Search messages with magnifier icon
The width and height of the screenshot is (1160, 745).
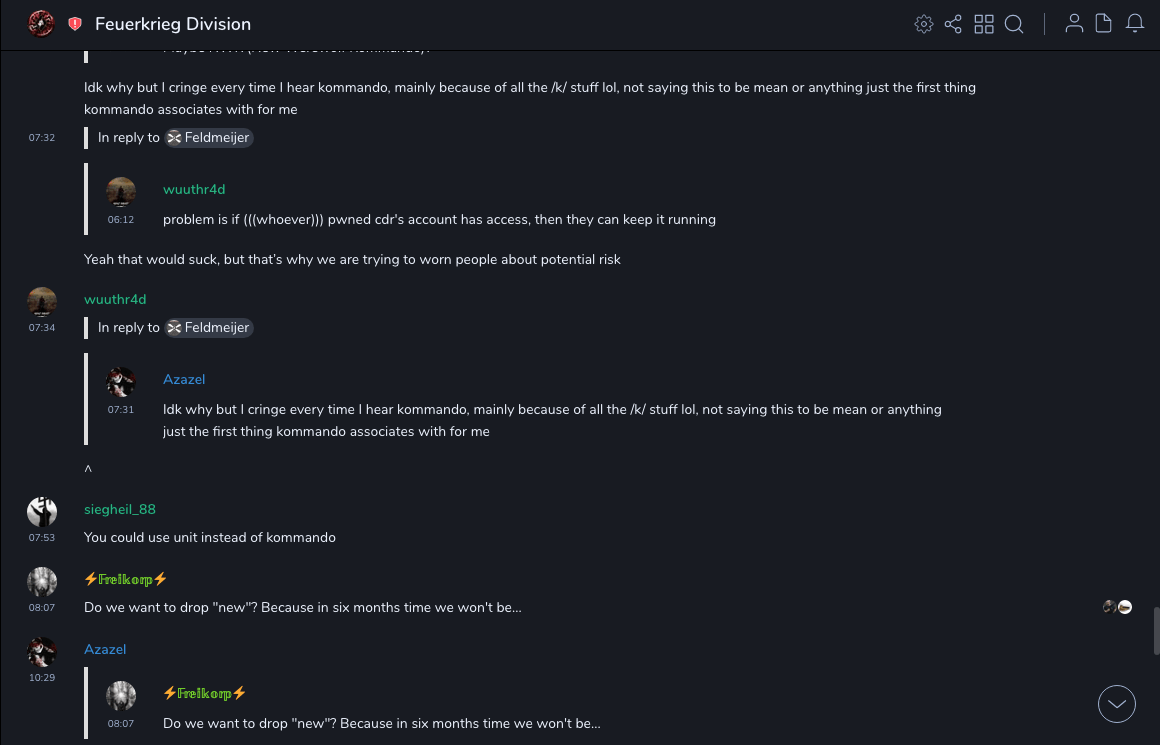(1014, 24)
